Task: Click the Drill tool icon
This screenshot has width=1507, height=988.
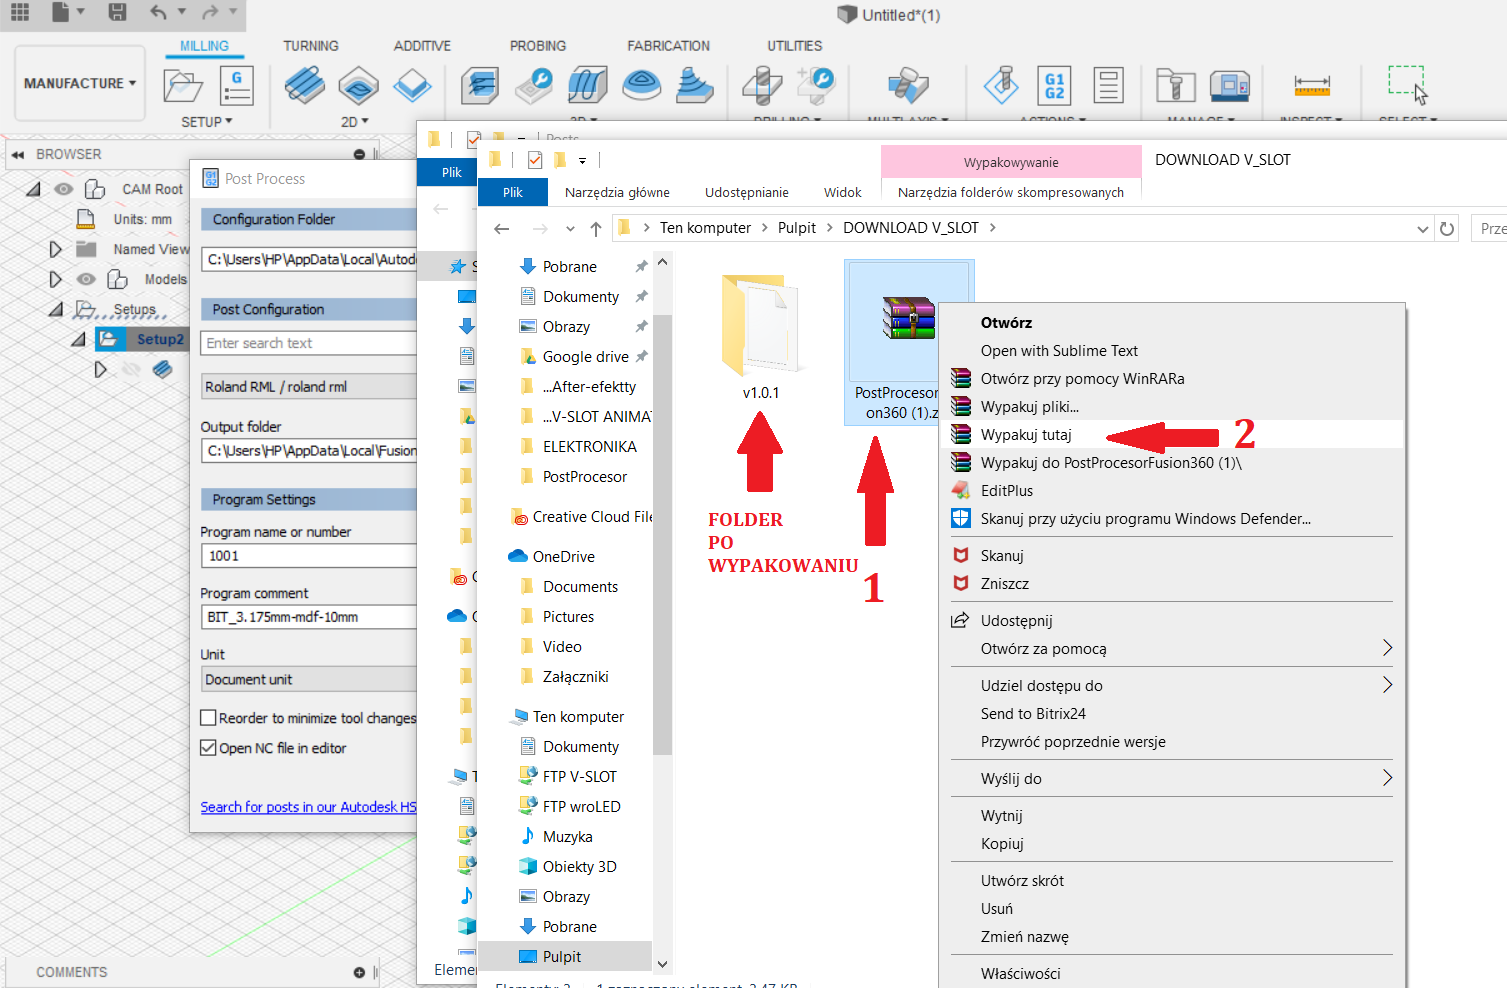Action: (x=762, y=85)
